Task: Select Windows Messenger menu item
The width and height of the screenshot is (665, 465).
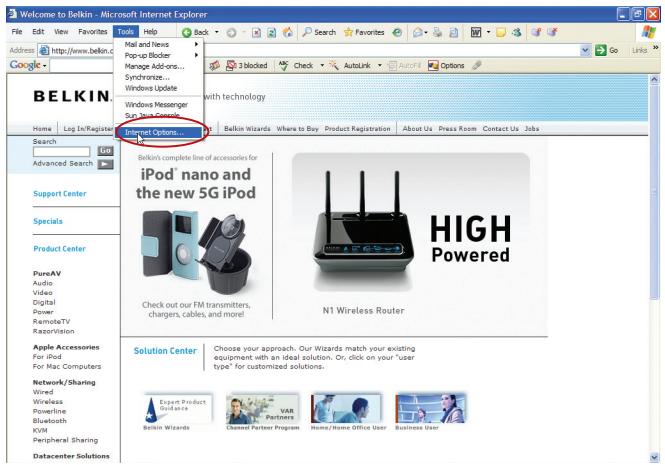Action: 159,104
